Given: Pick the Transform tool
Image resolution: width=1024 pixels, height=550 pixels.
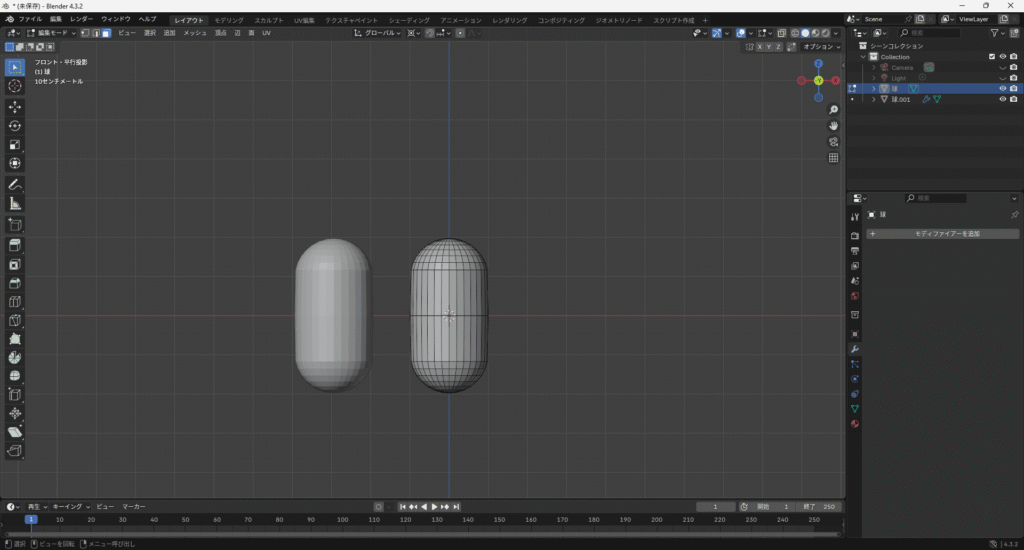Looking at the screenshot, I should [x=14, y=163].
